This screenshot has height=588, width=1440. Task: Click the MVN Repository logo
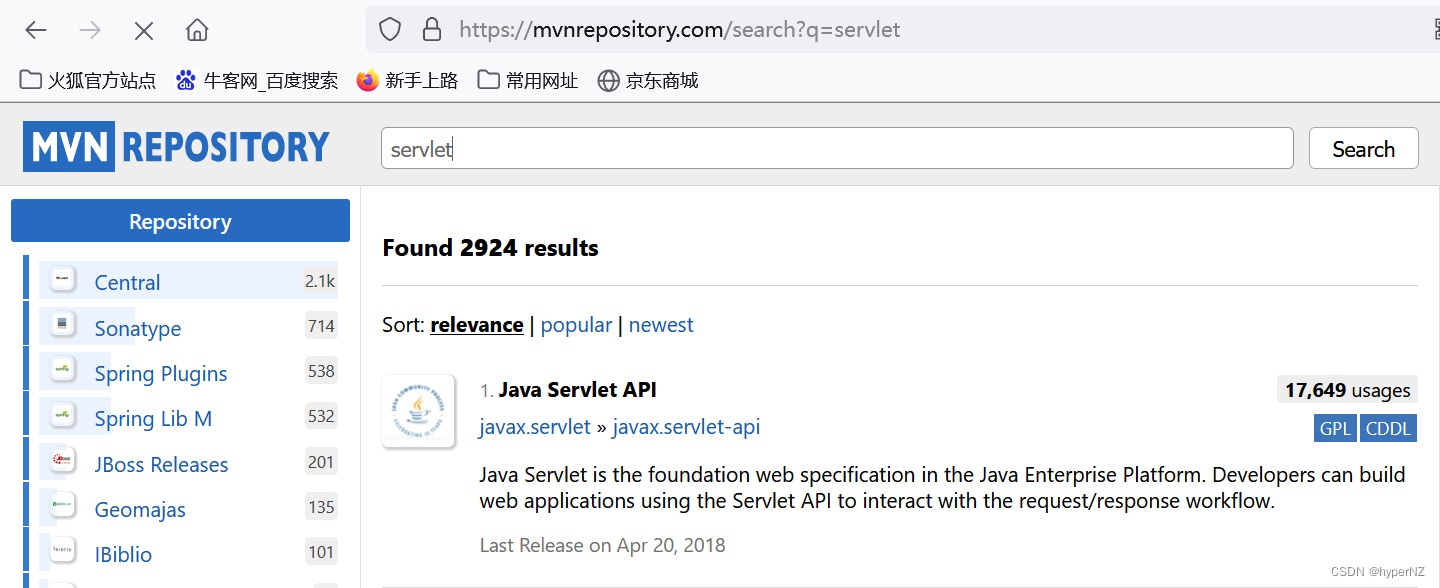tap(176, 147)
